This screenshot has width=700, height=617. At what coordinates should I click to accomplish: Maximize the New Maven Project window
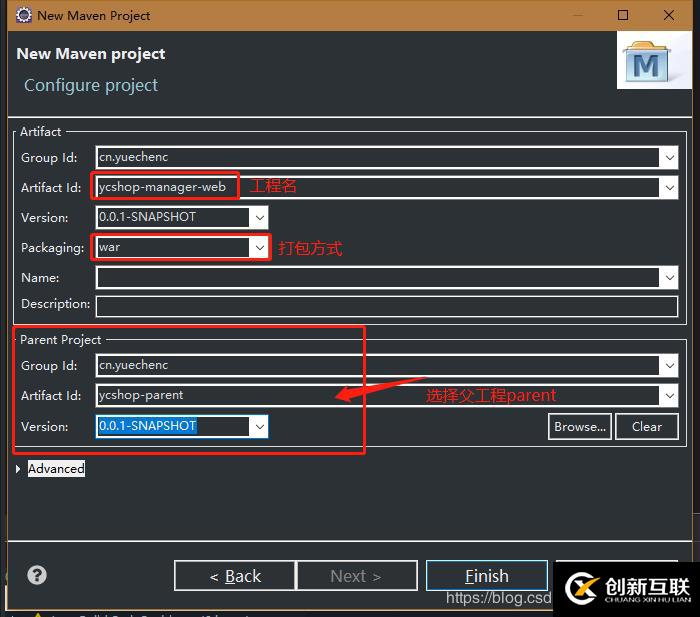(623, 15)
